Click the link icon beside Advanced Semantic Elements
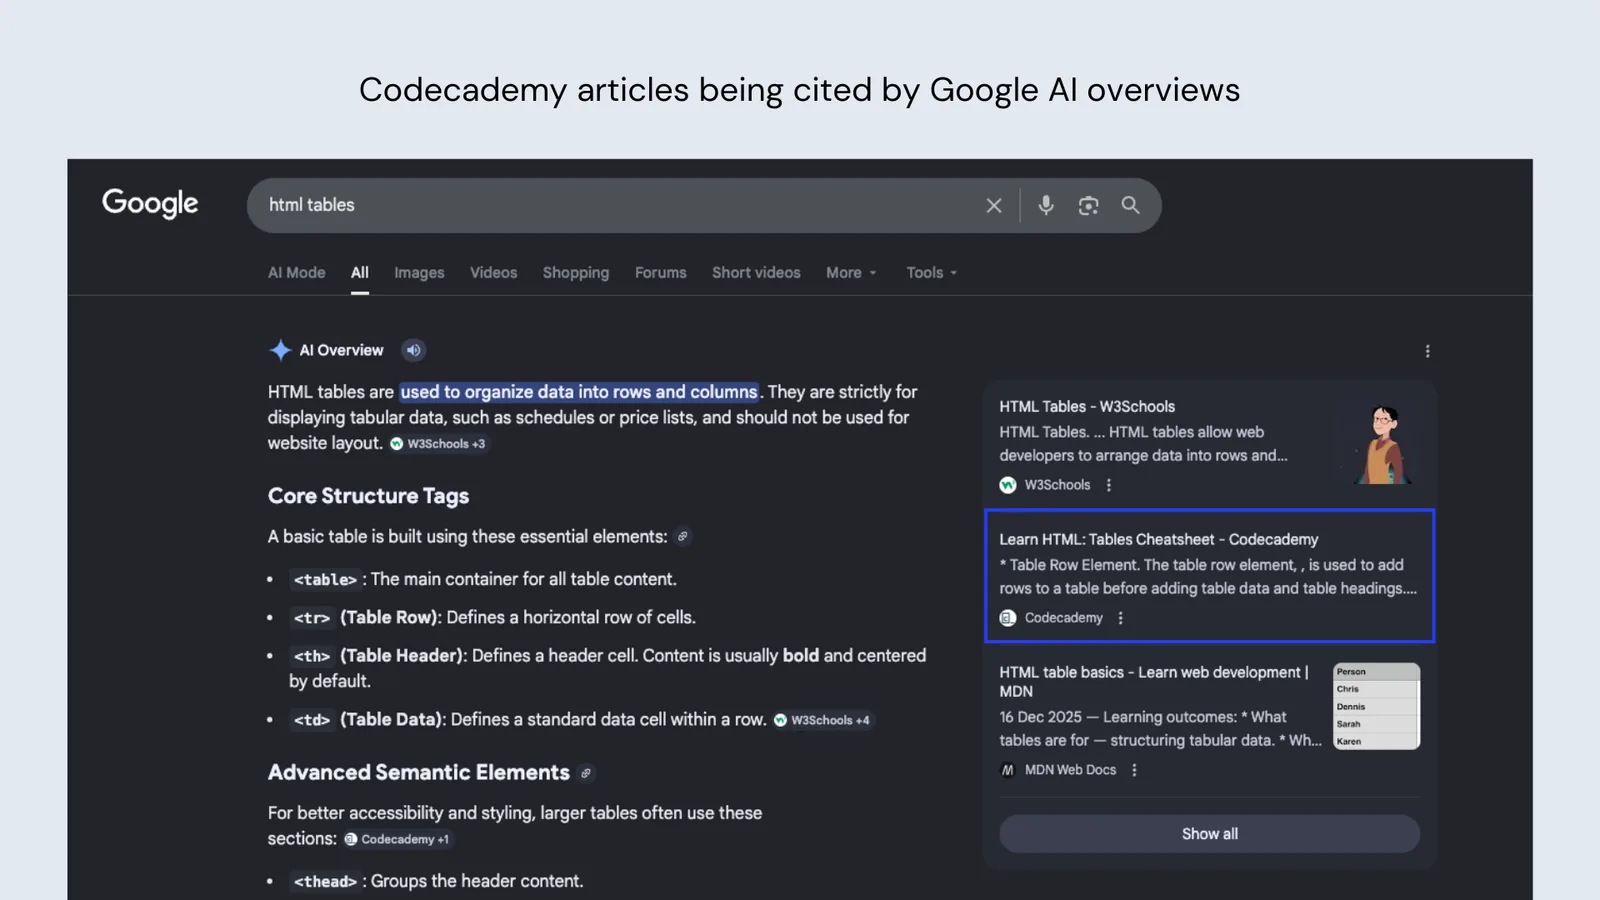1600x900 pixels. tap(586, 773)
